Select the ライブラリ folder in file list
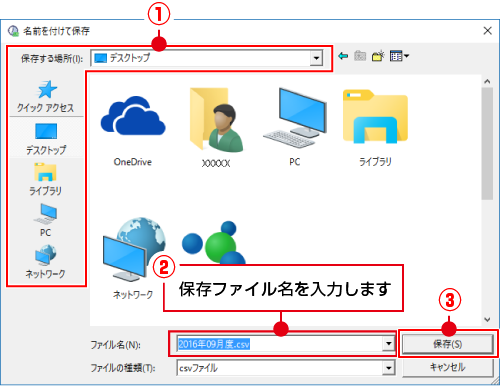Image resolution: width=501 pixels, height=386 pixels. tap(375, 128)
